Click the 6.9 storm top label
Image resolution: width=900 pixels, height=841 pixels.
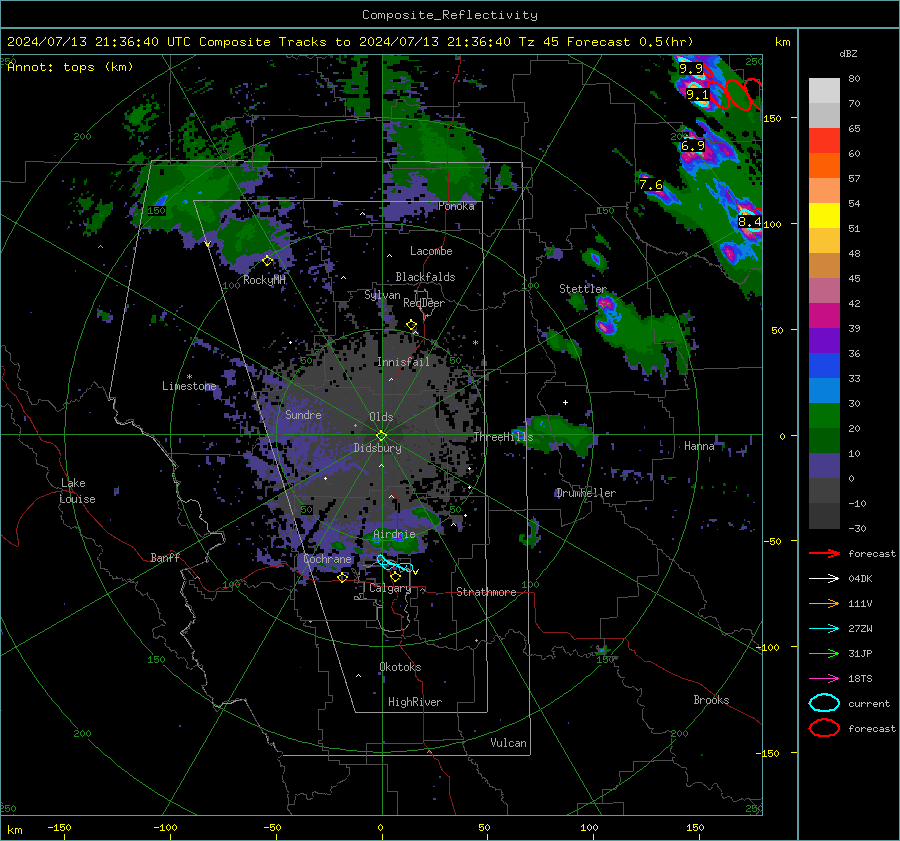point(693,146)
